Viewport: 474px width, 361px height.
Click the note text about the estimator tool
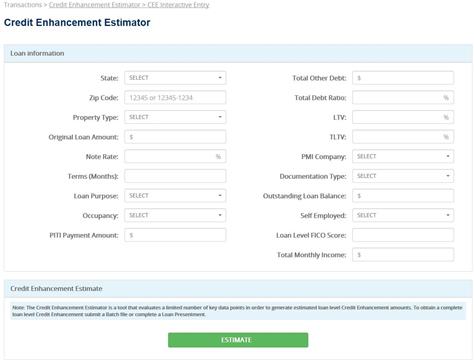coord(237,311)
